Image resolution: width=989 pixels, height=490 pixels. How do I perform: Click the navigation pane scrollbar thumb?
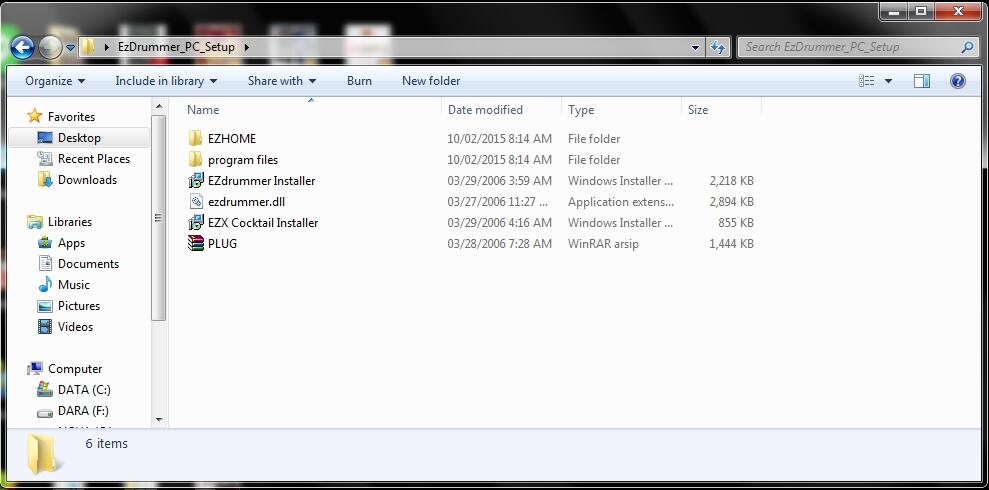158,218
